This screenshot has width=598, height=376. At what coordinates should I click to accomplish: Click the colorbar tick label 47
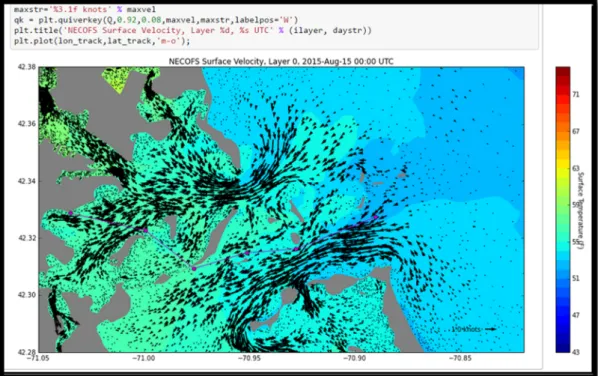tap(576, 315)
